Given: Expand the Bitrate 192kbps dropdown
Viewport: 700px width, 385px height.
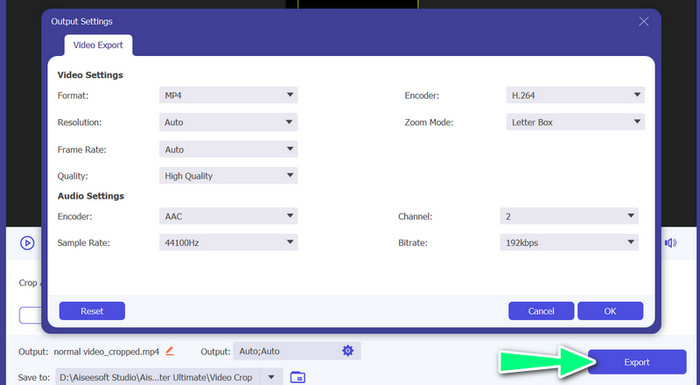Looking at the screenshot, I should (x=569, y=243).
